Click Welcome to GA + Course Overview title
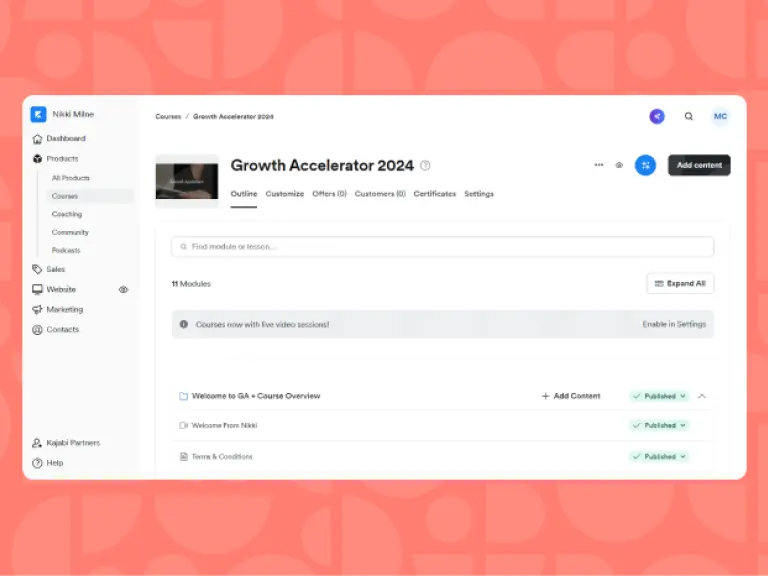Image resolution: width=768 pixels, height=576 pixels. 256,396
